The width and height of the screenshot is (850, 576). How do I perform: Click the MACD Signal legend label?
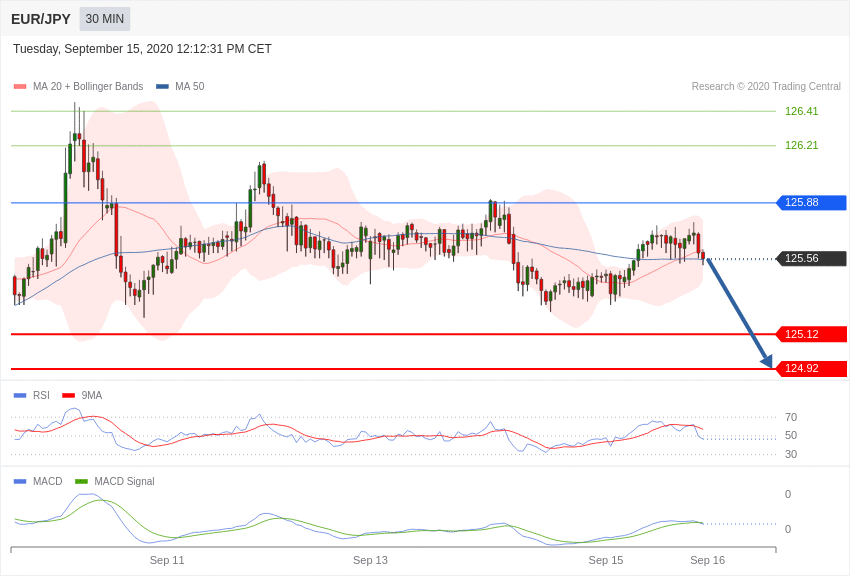124,481
